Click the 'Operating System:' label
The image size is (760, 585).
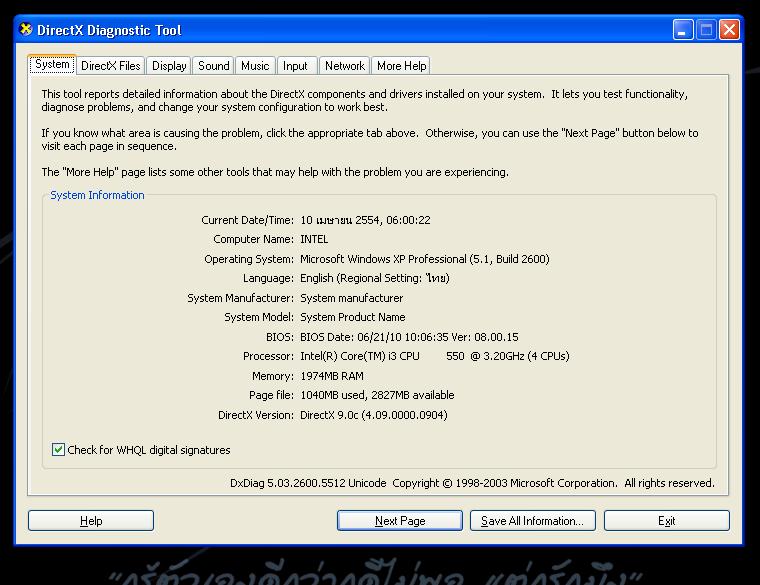pyautogui.click(x=249, y=259)
